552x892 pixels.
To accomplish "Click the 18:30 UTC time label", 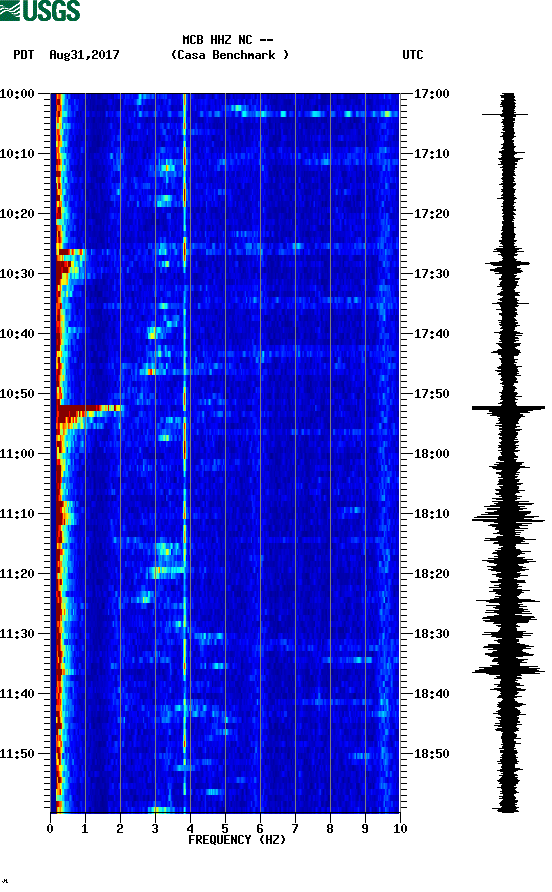I will pos(431,634).
